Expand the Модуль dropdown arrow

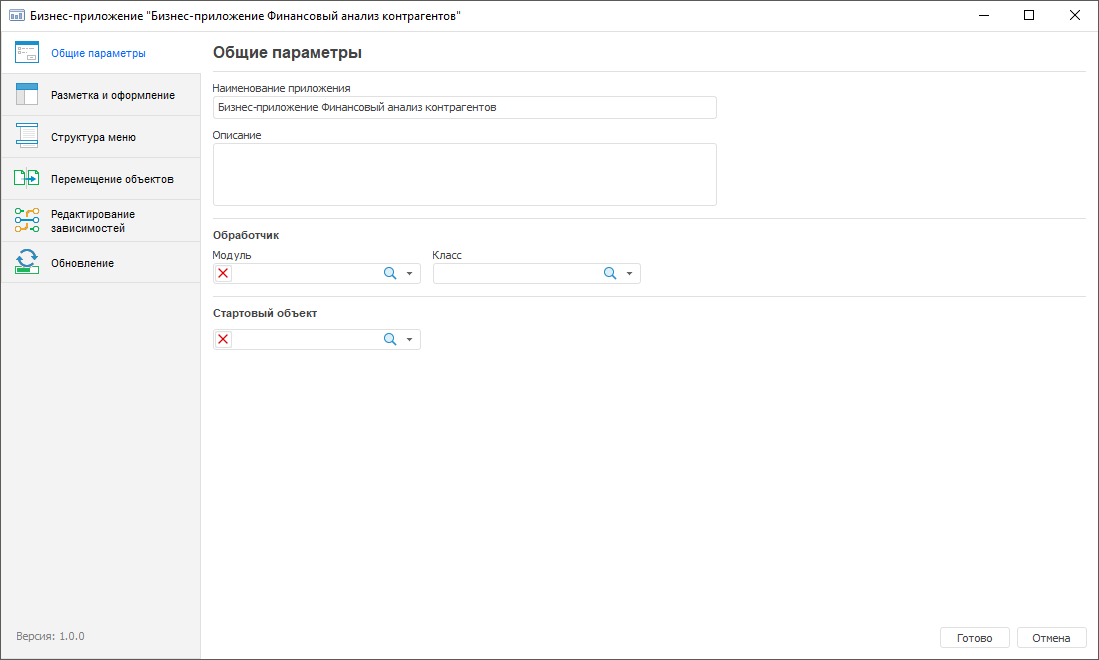point(409,274)
